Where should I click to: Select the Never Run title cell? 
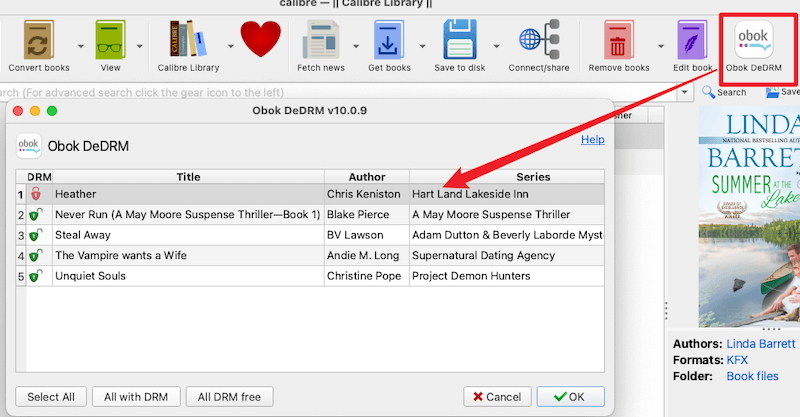[188, 214]
